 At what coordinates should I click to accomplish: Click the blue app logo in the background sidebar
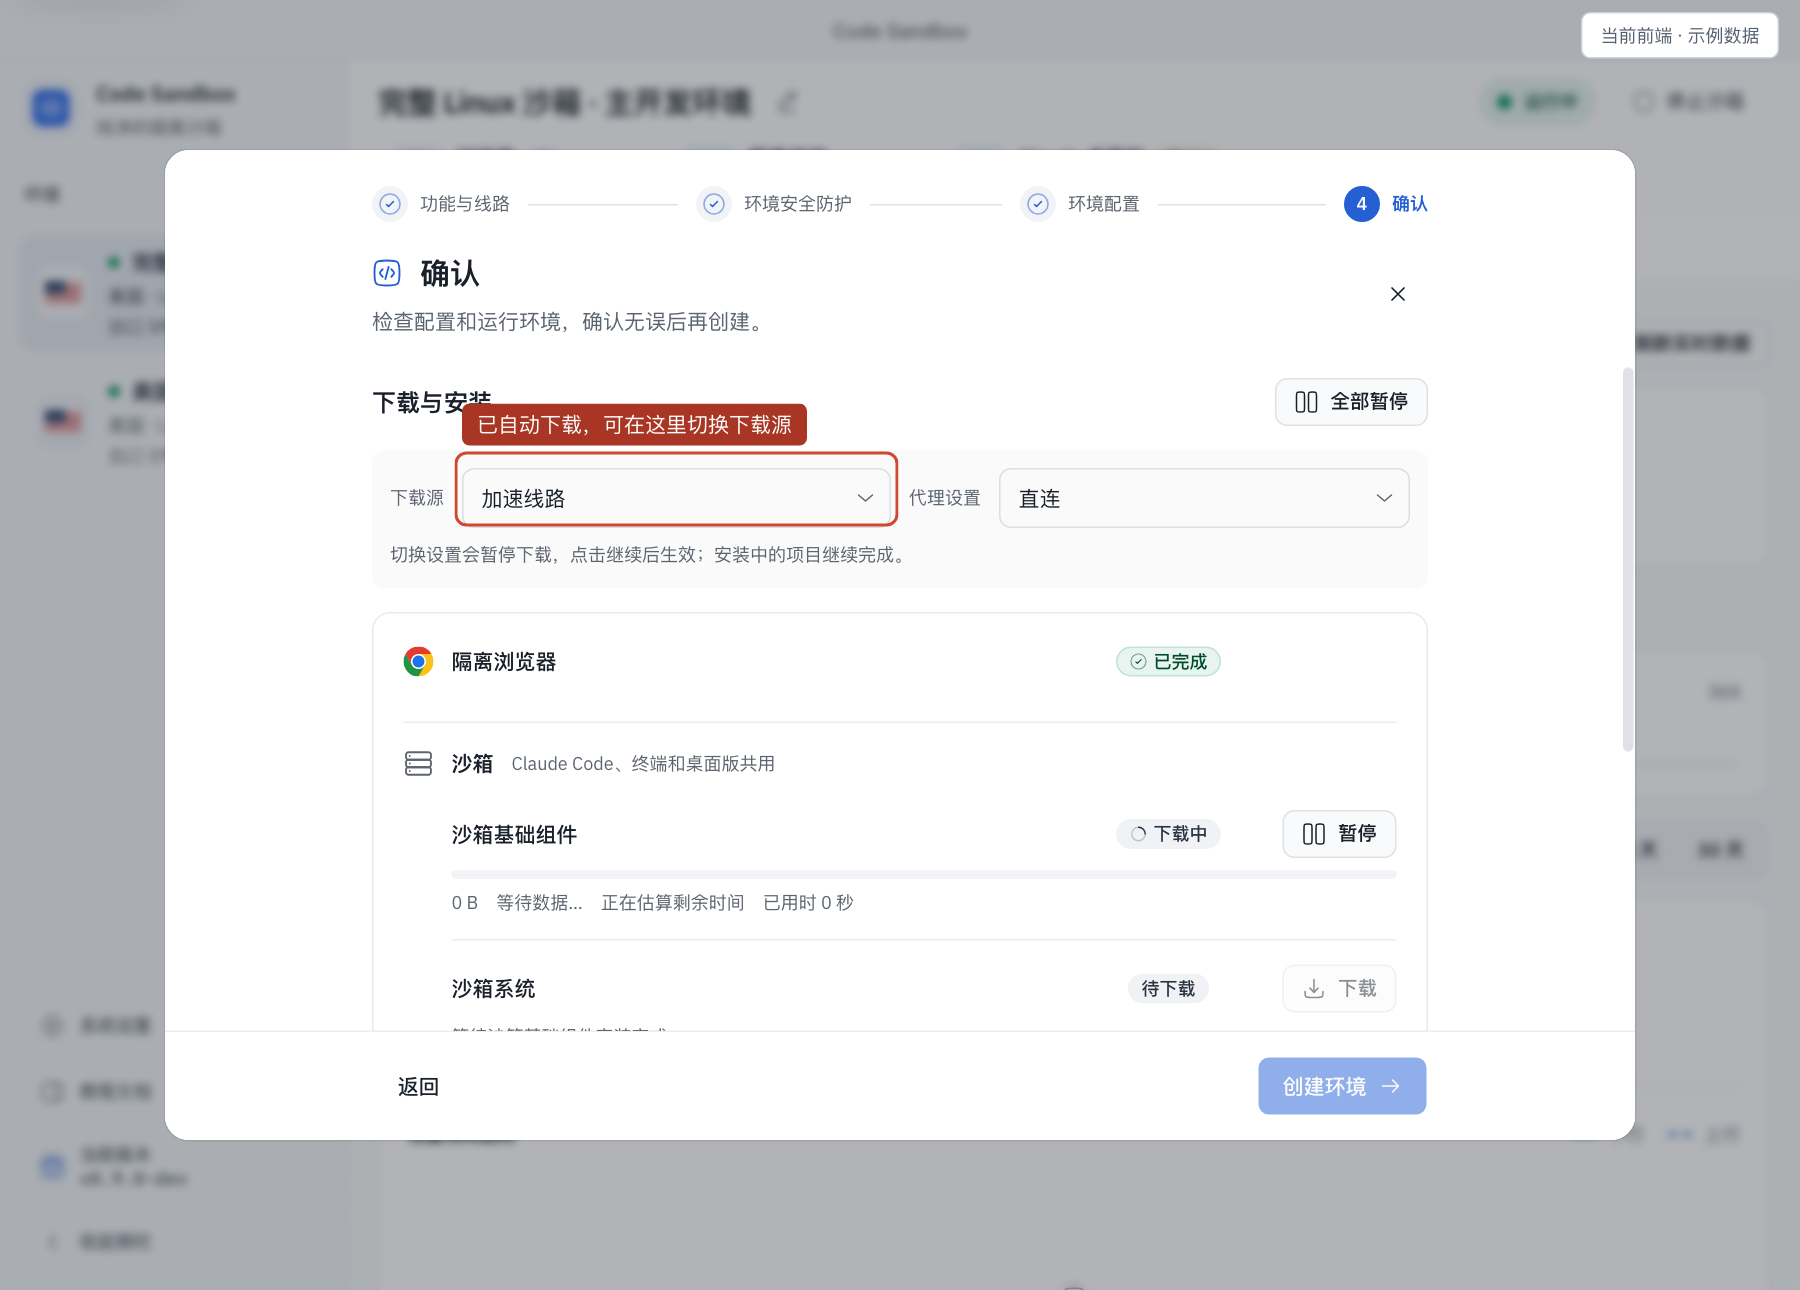(52, 108)
